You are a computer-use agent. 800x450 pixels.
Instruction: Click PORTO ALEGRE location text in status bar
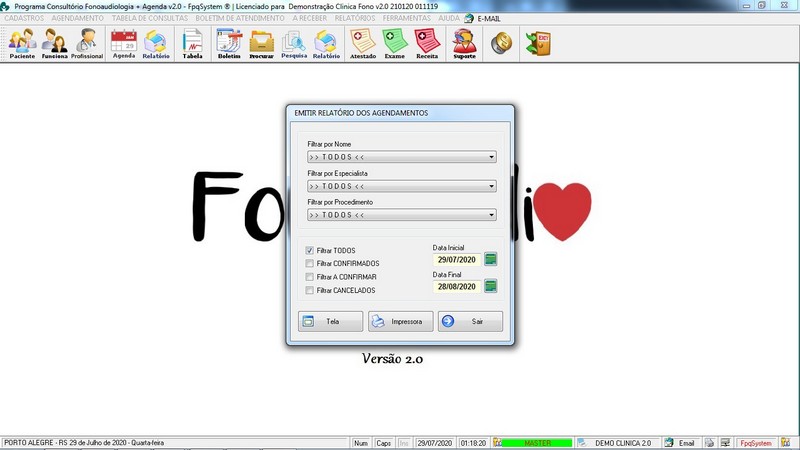(x=84, y=443)
